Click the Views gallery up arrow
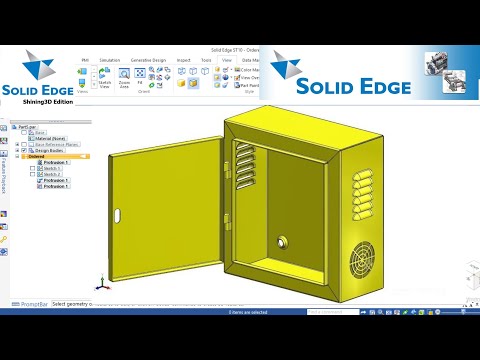Image resolution: width=480 pixels, height=360 pixels. [94, 69]
